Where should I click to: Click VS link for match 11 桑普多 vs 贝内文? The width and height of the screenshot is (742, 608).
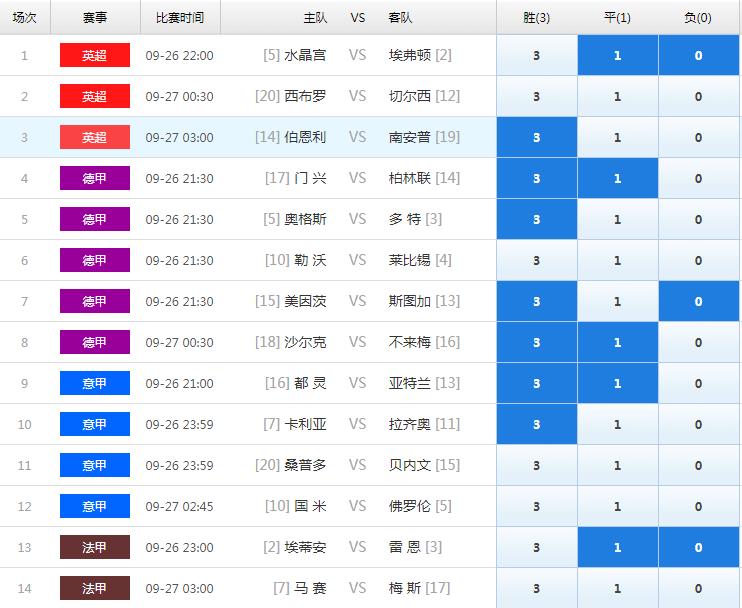click(358, 466)
